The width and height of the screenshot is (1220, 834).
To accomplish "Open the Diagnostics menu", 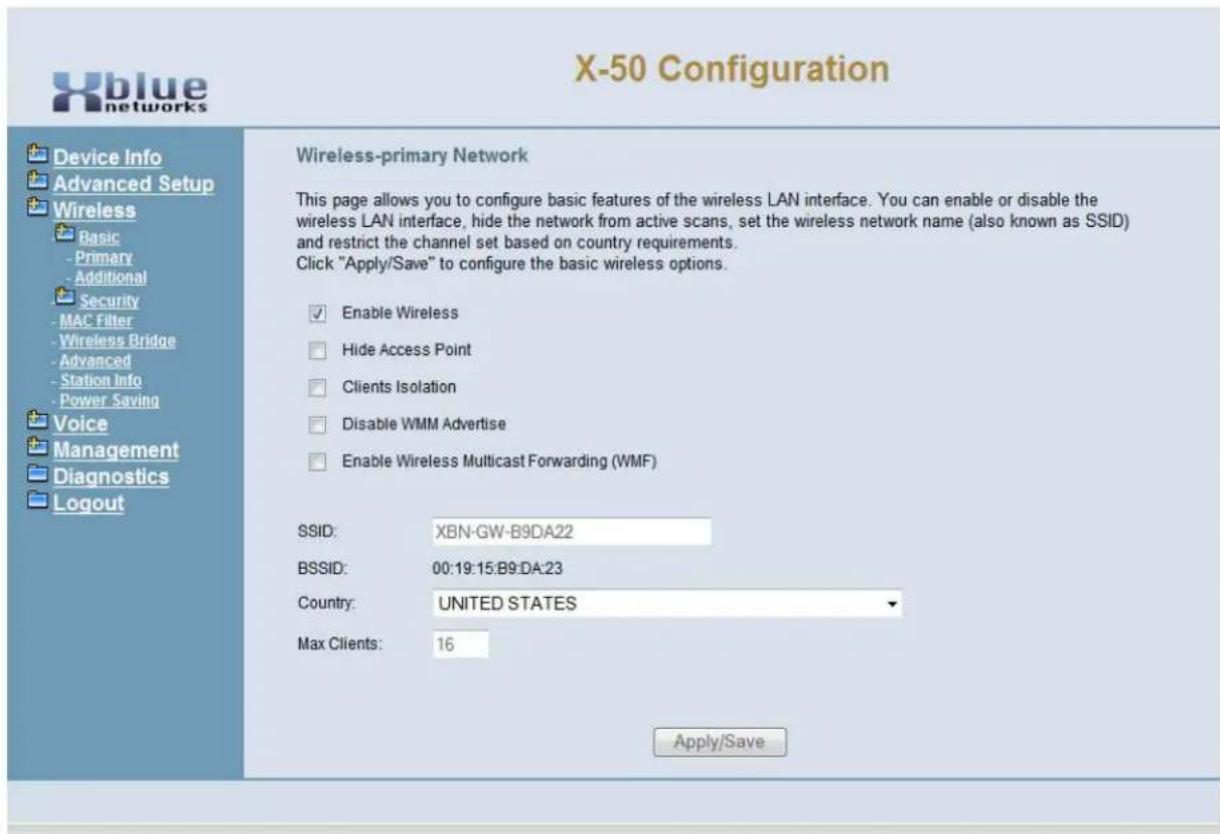I will 110,478.
